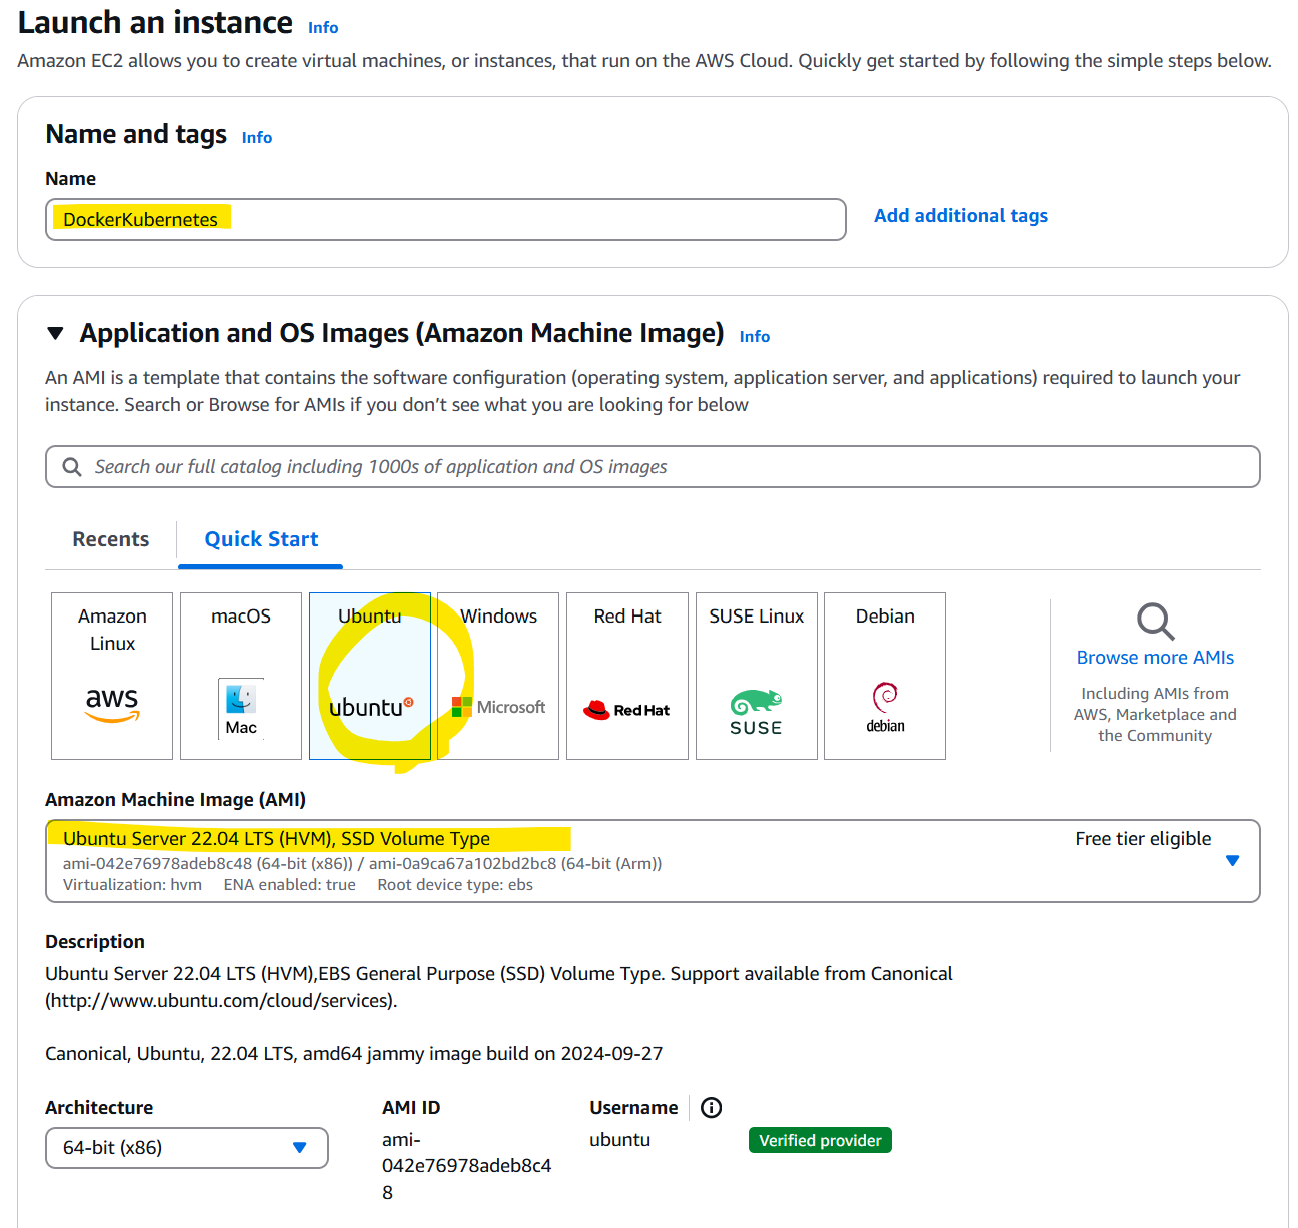1298x1228 pixels.
Task: Open the Architecture 64-bit (x86) dropdown
Action: click(x=187, y=1148)
